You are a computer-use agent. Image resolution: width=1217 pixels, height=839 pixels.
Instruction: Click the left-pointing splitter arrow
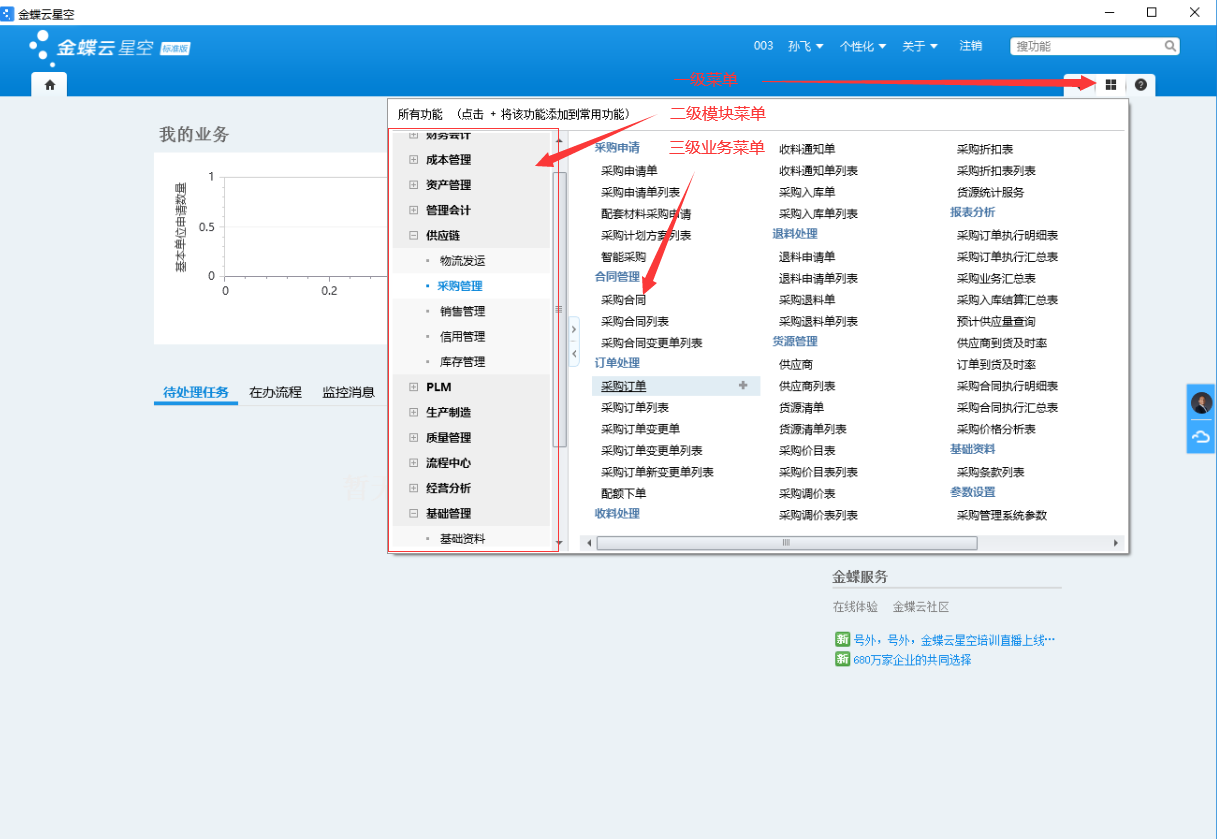pyautogui.click(x=574, y=353)
